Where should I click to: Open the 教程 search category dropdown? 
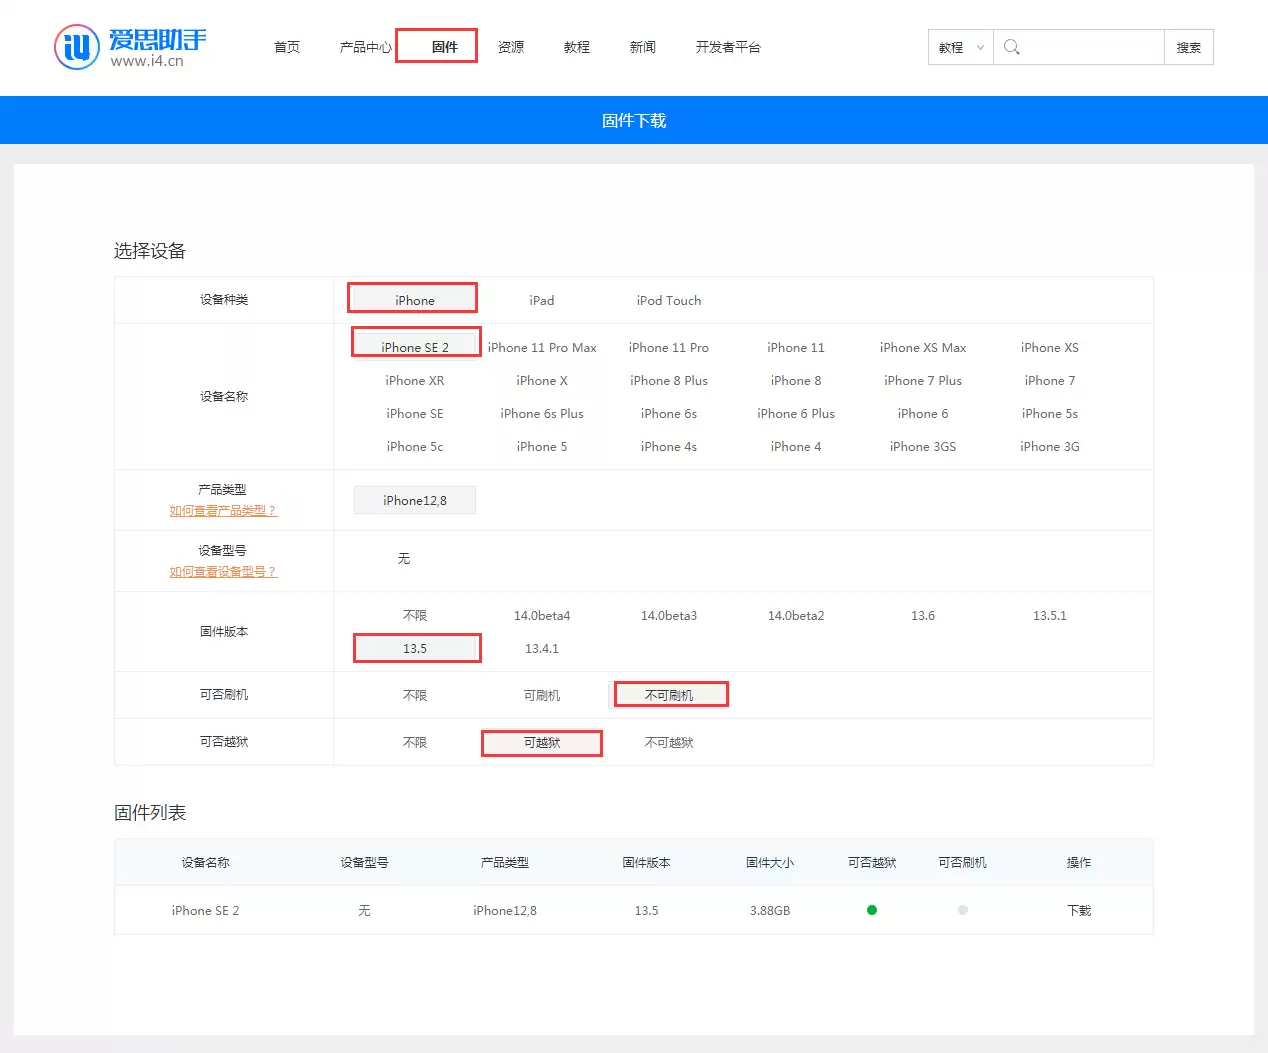coord(961,47)
